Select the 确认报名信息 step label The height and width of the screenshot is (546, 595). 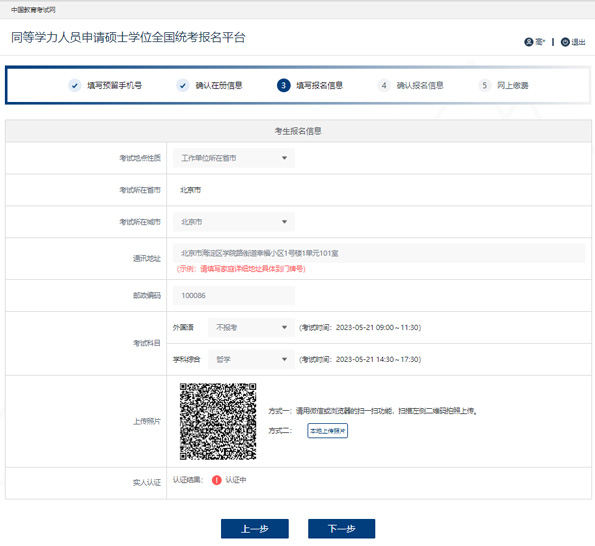pyautogui.click(x=420, y=85)
